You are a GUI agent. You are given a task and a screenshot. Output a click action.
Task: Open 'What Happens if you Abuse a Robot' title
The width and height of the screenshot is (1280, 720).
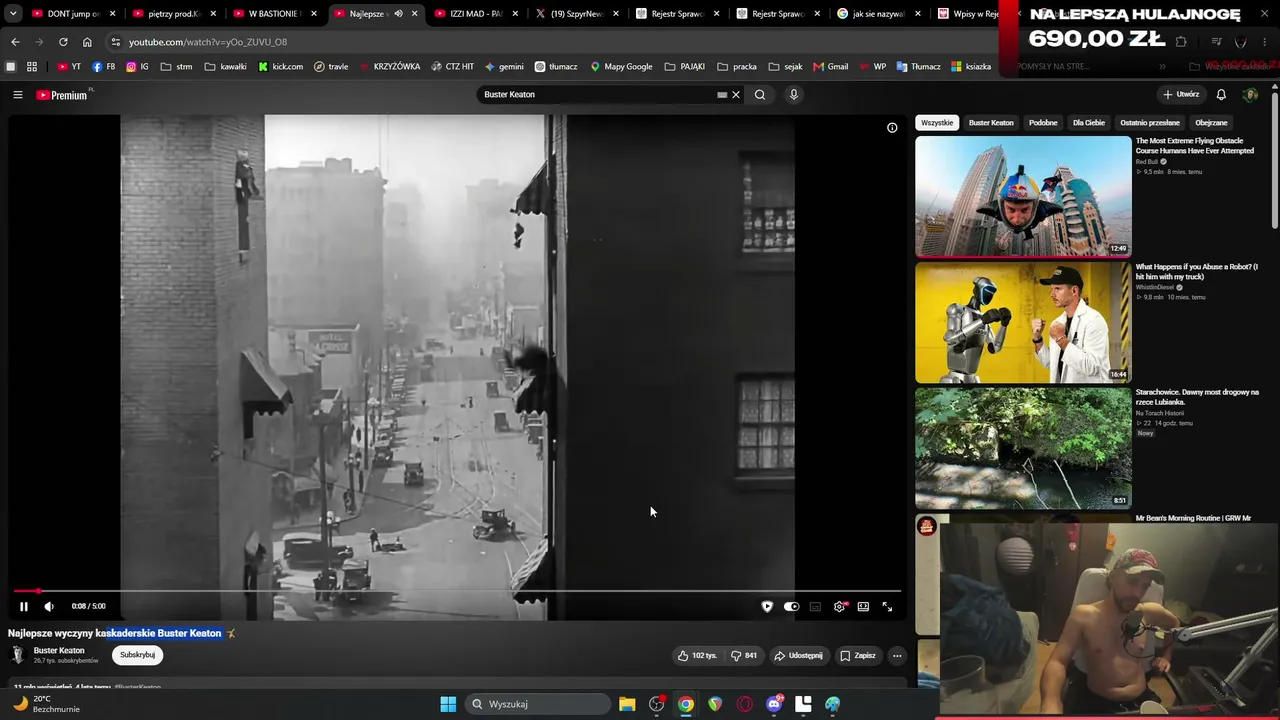point(1197,272)
